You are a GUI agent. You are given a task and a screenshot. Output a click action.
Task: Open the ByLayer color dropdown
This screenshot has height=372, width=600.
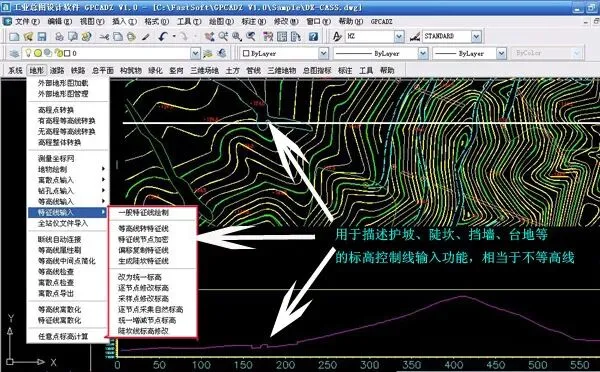323,54
